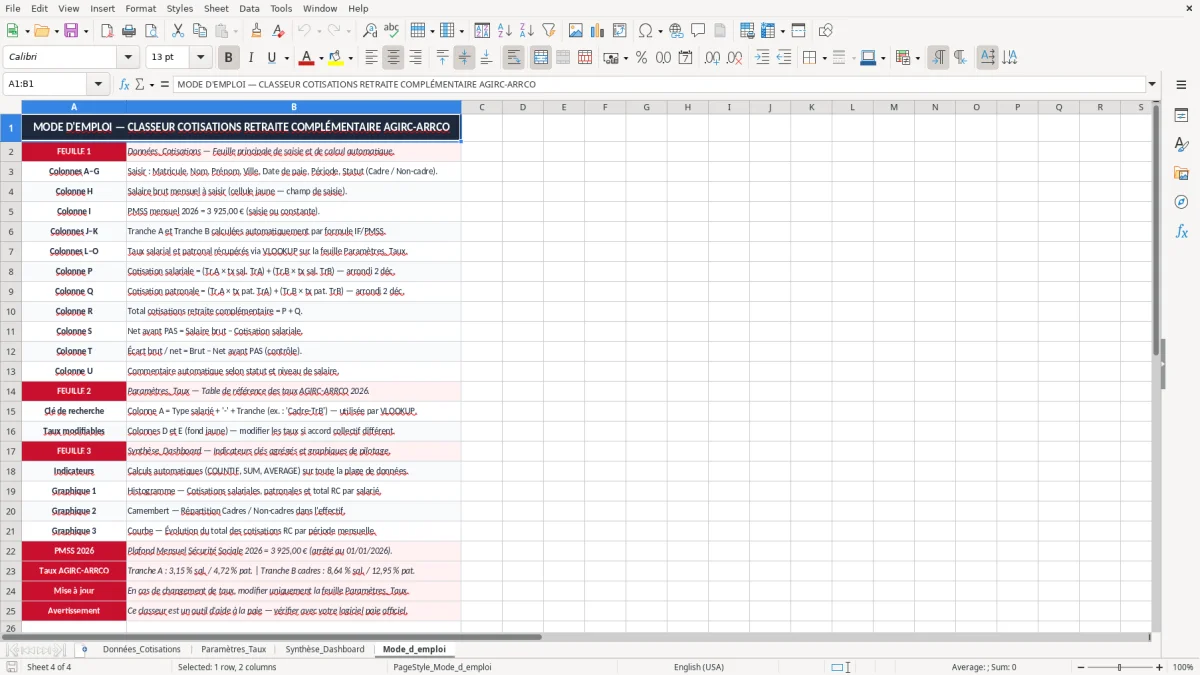The height and width of the screenshot is (675, 1200).
Task: Toggle Center Horizontally alignment
Action: [x=393, y=58]
